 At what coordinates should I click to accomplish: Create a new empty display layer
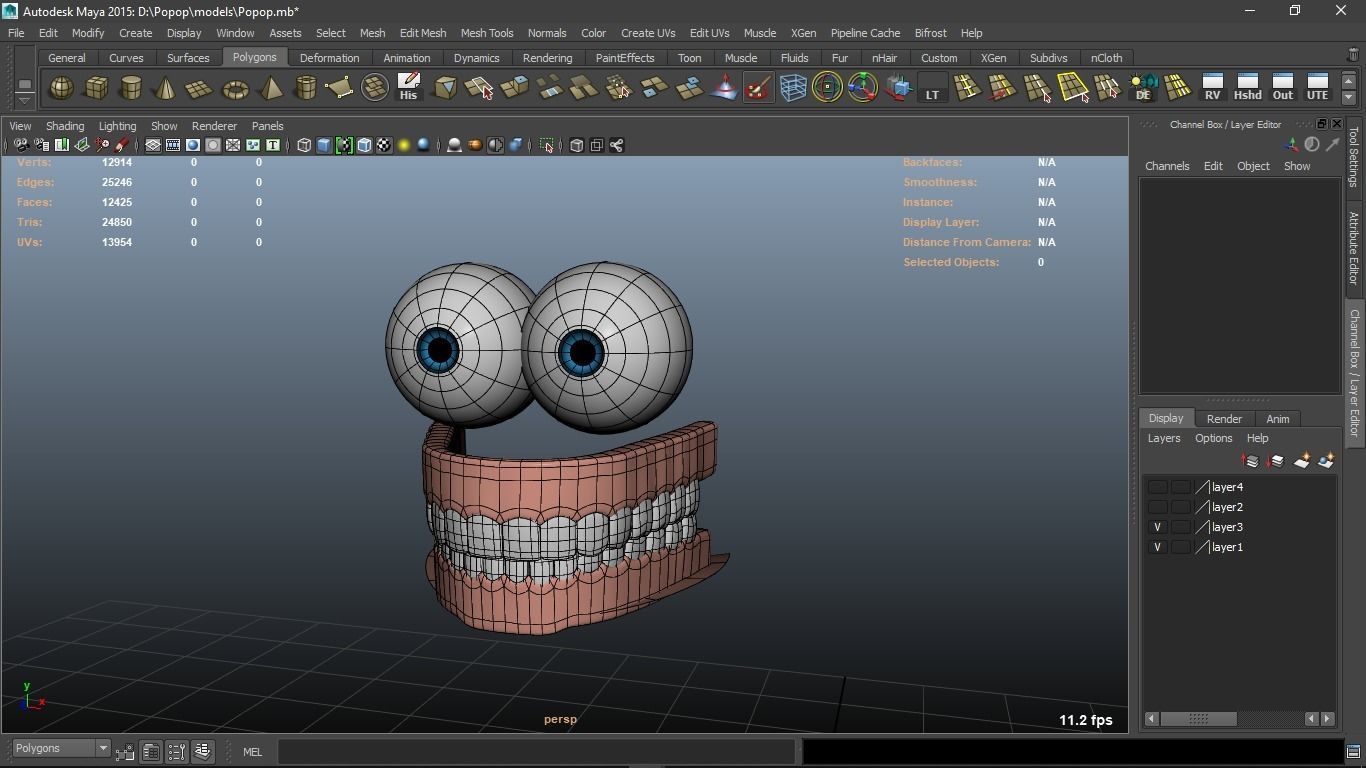tap(1301, 461)
